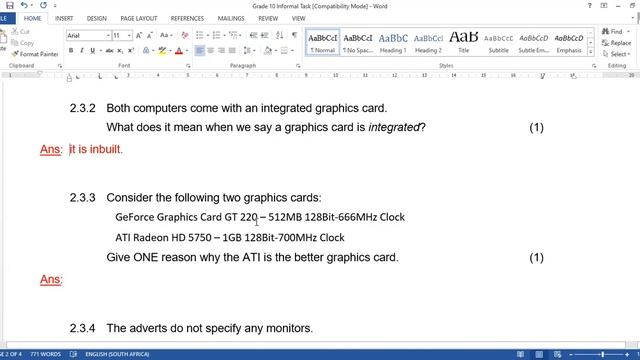Screen dimensions: 640x360
Task: Redo action in Quick Access toolbar
Action: [x=43, y=5]
